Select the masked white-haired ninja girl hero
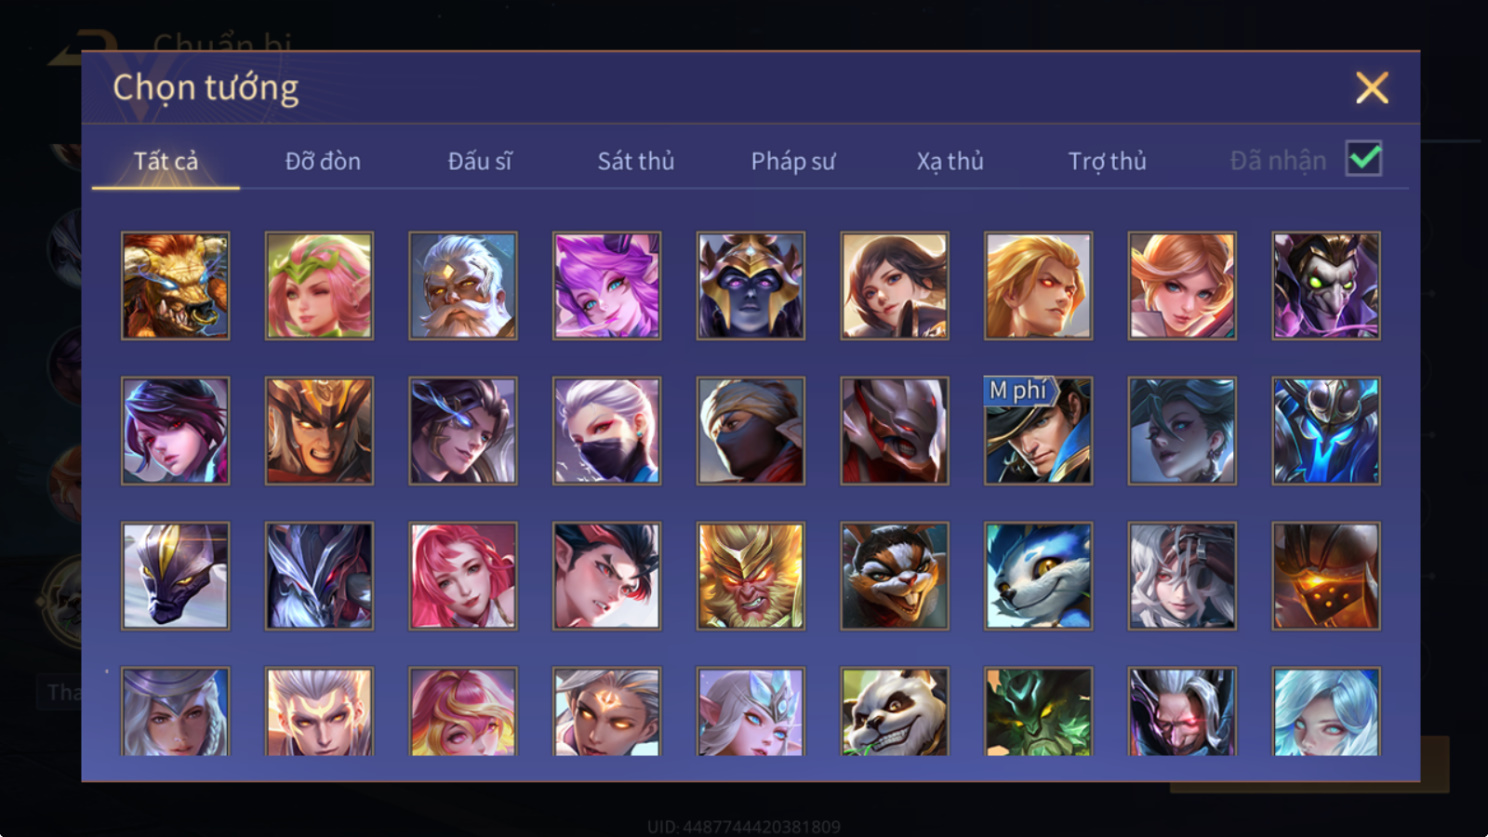Image resolution: width=1488 pixels, height=837 pixels. (607, 431)
